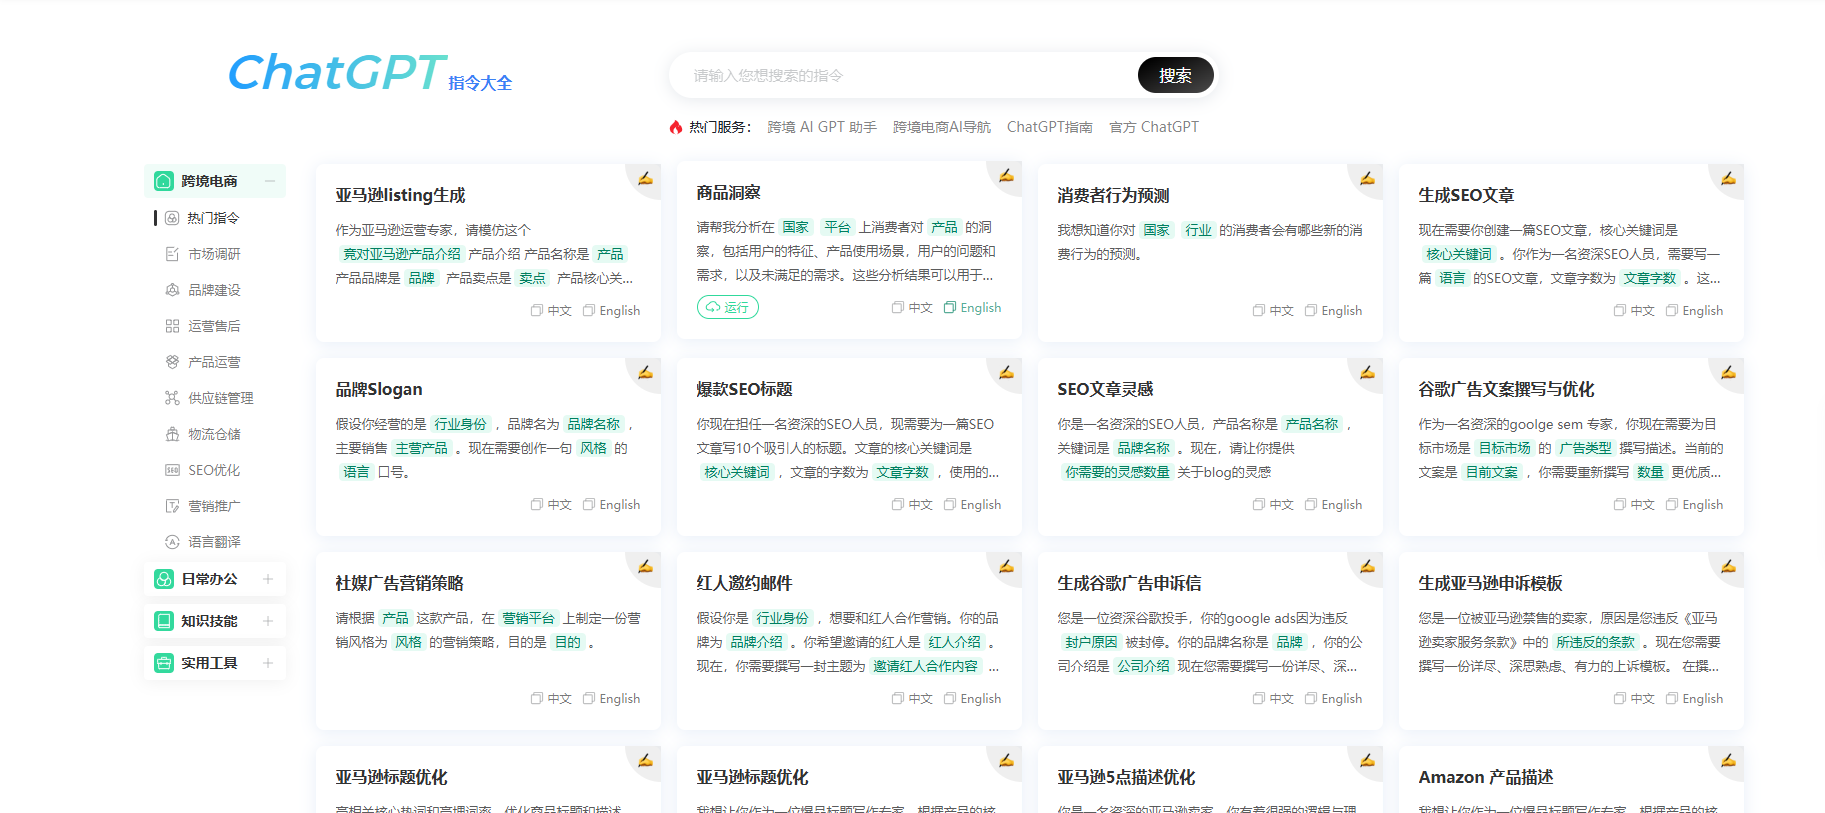
Task: Copy English version of 生成亚马逊申诉模板 prompt
Action: pyautogui.click(x=1694, y=699)
